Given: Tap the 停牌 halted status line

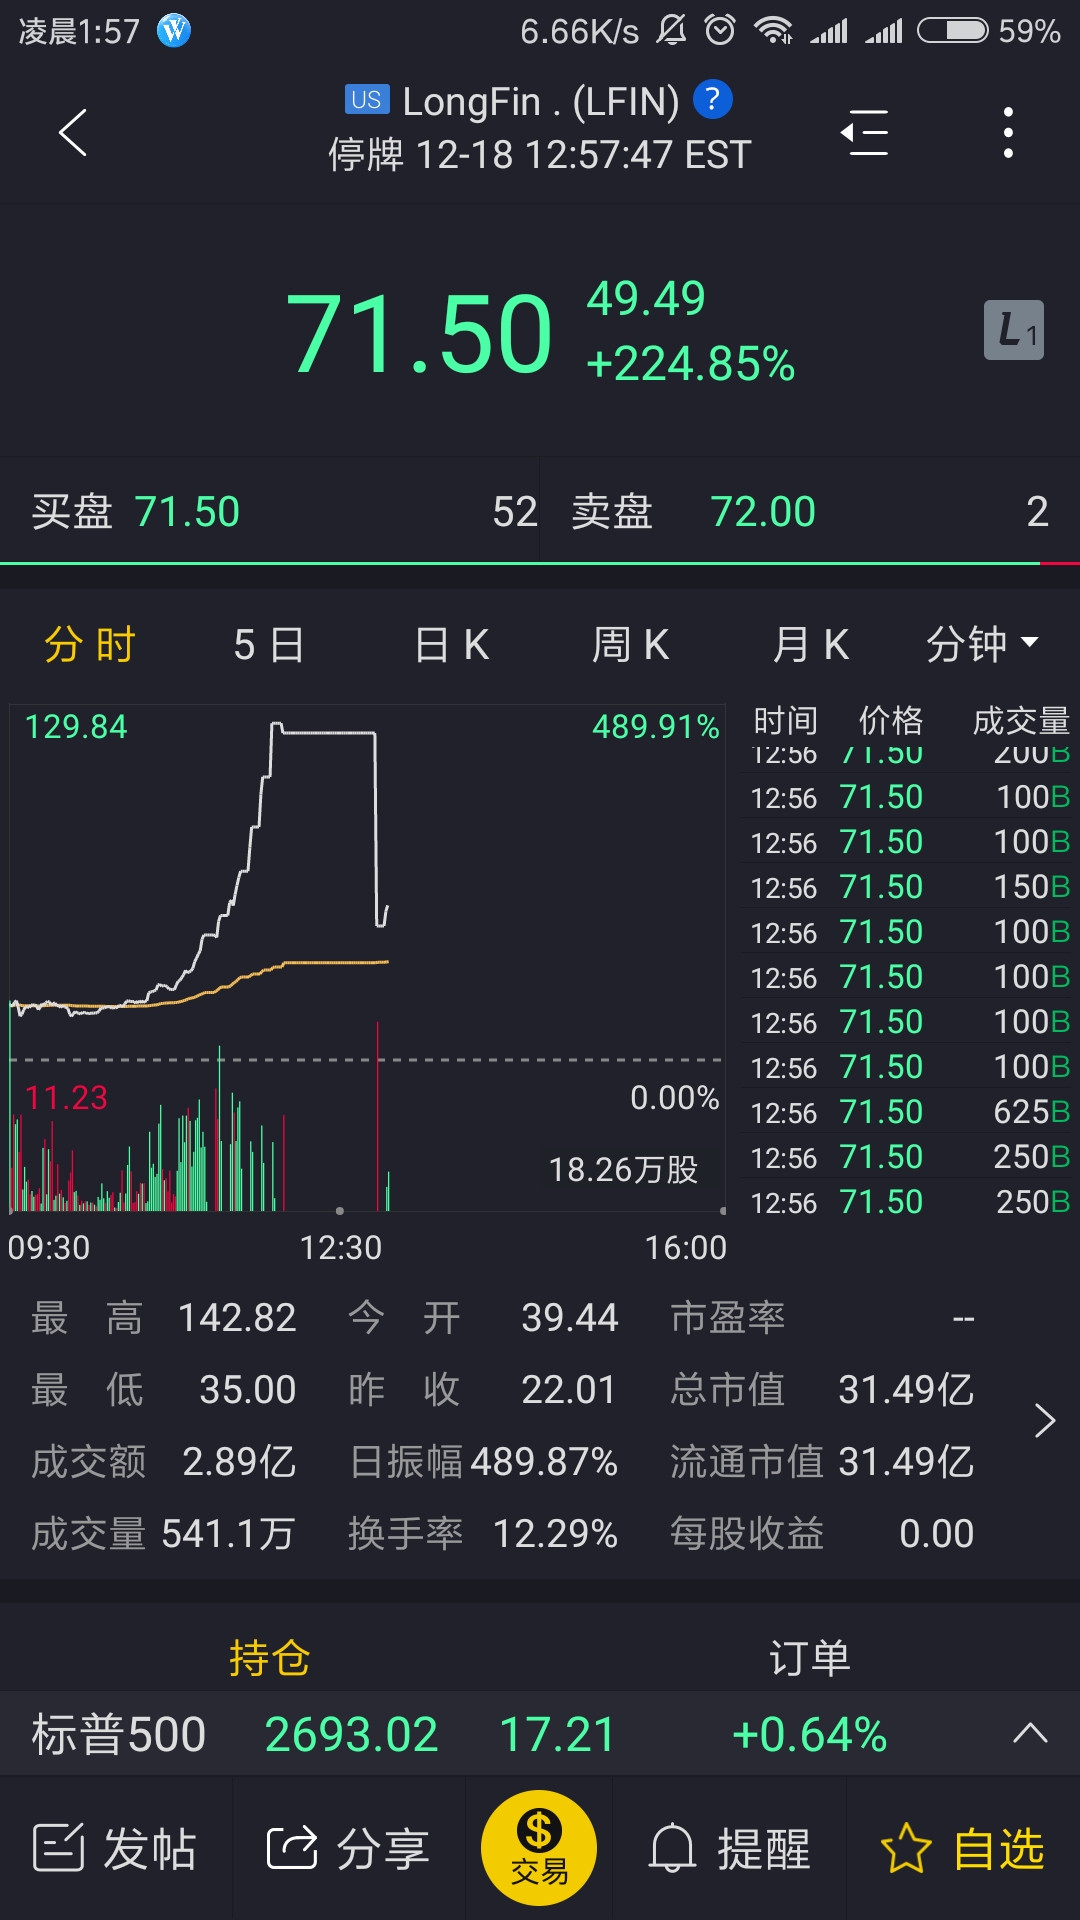Looking at the screenshot, I should click(x=540, y=155).
